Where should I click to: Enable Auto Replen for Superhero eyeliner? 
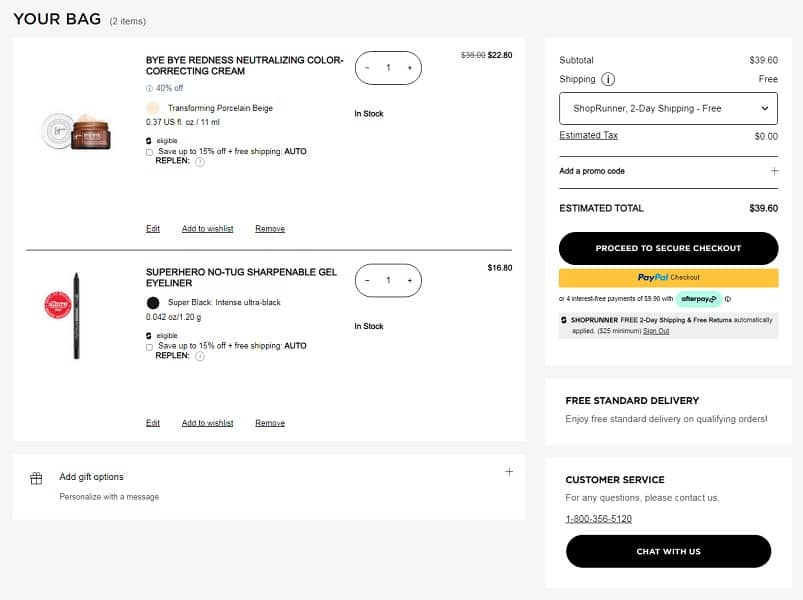click(x=149, y=347)
